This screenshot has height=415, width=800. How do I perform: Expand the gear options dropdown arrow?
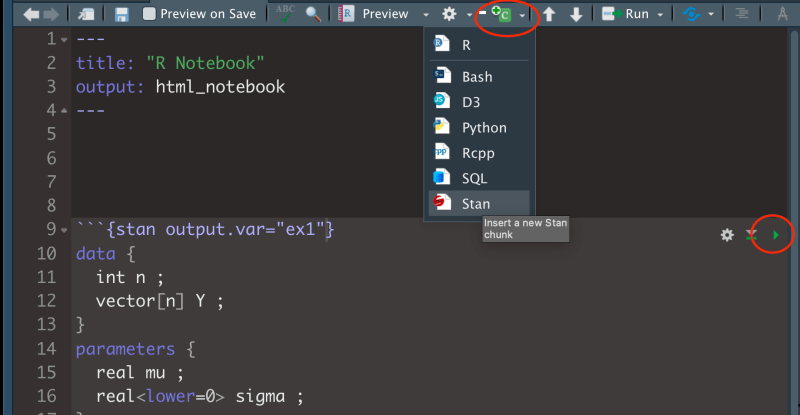pos(469,15)
